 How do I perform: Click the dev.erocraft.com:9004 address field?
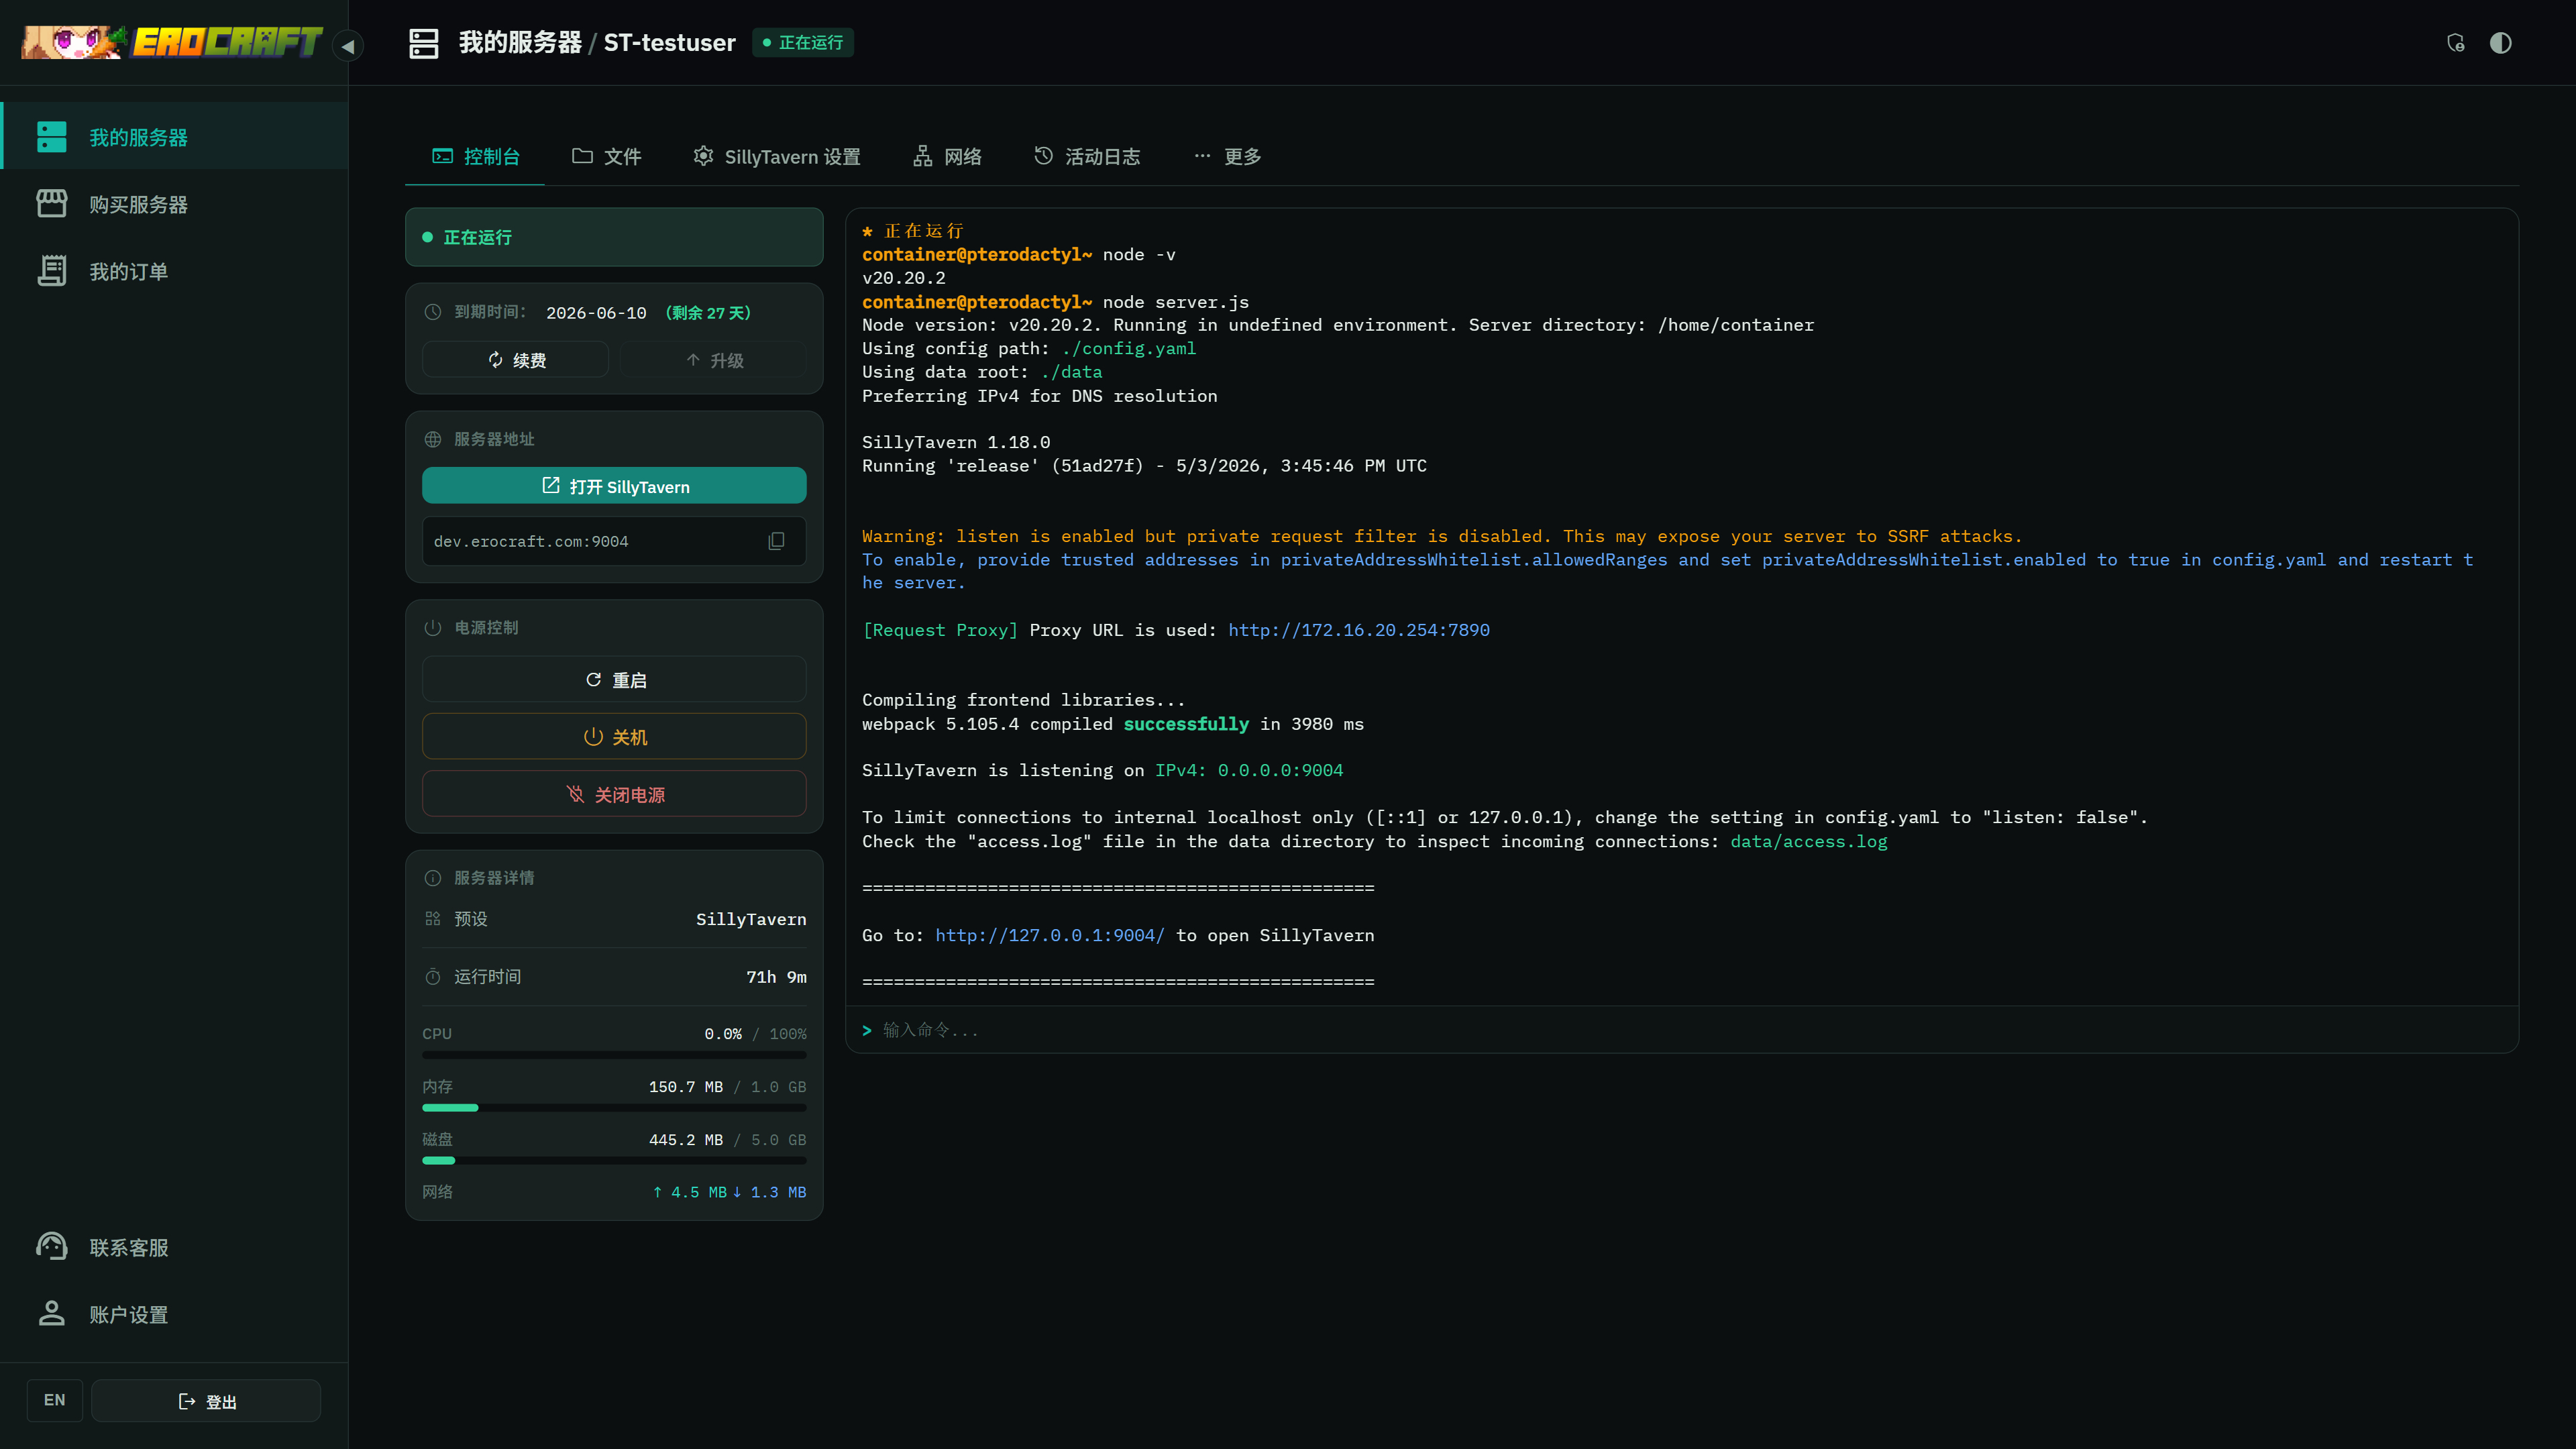[x=614, y=541]
